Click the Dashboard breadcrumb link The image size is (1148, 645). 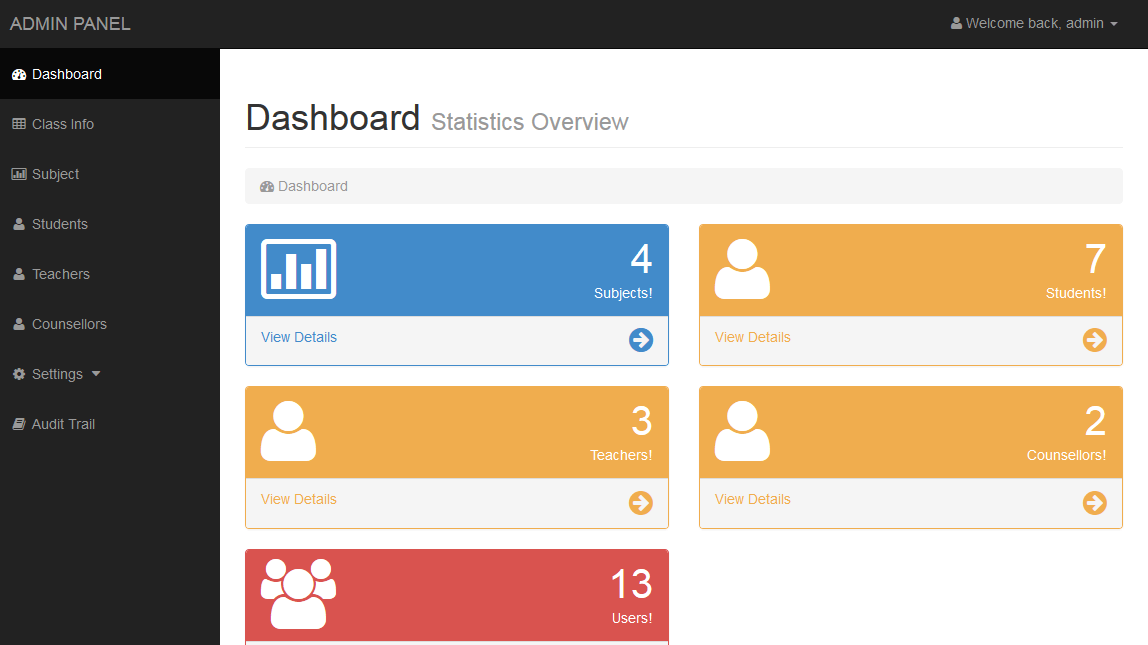coord(313,186)
